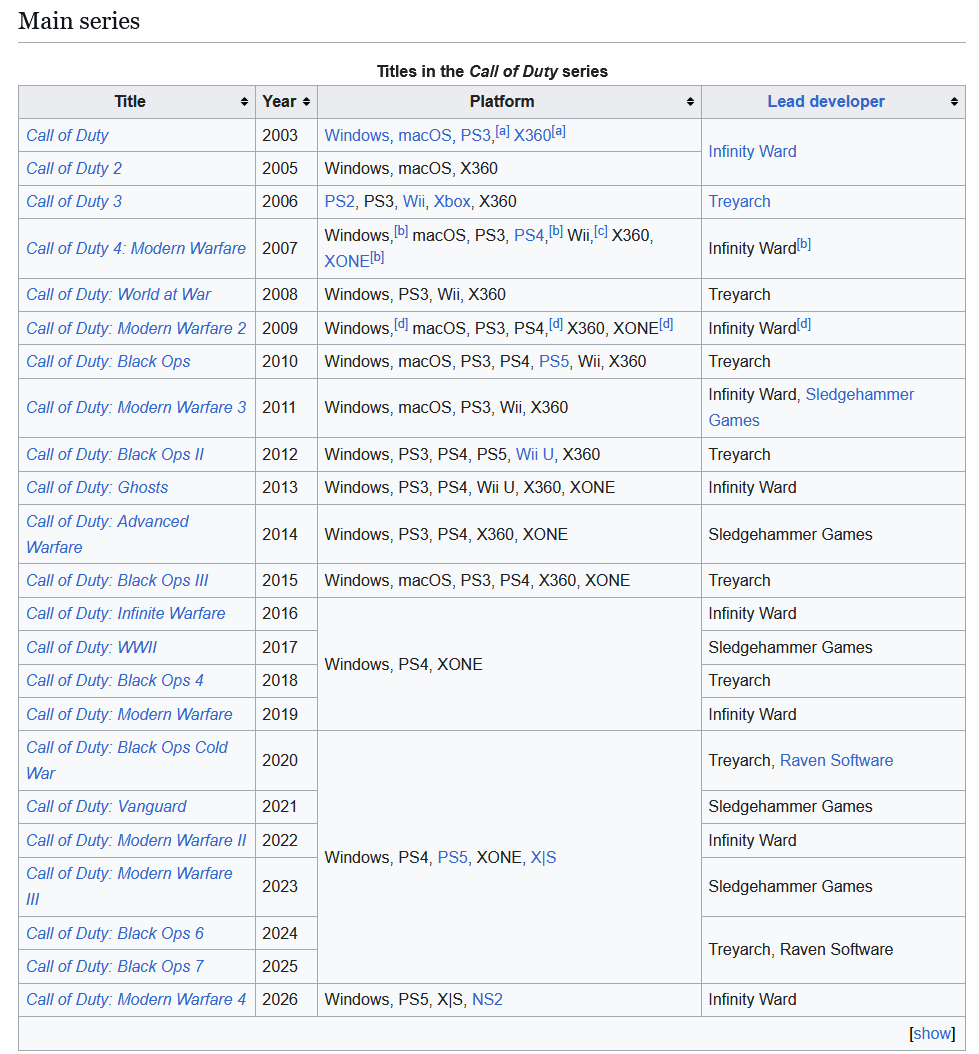The height and width of the screenshot is (1054, 979).
Task: Open Call of Duty: Advanced Warfare link
Action: [x=108, y=534]
